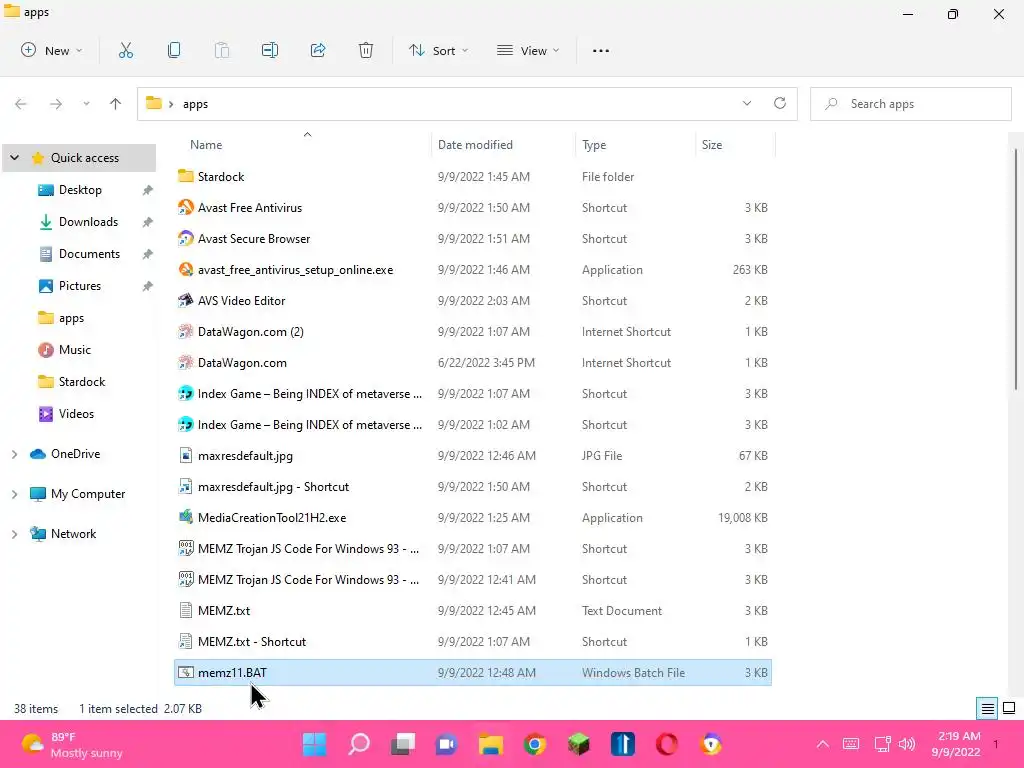The width and height of the screenshot is (1024, 768).
Task: Open the View options dropdown
Action: point(528,50)
